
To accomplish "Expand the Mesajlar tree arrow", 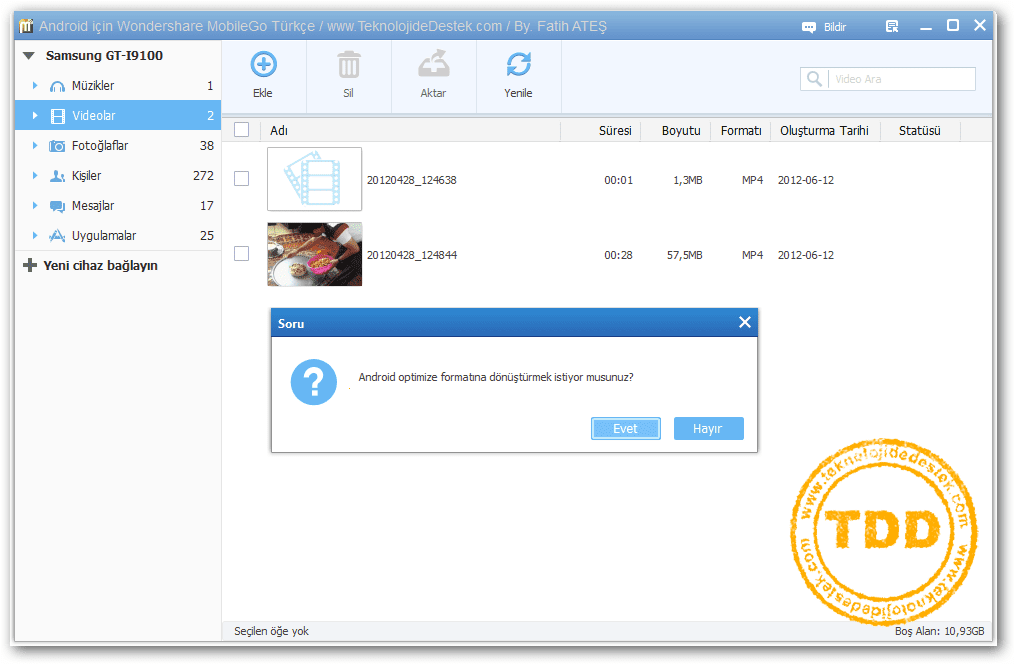I will tap(35, 205).
